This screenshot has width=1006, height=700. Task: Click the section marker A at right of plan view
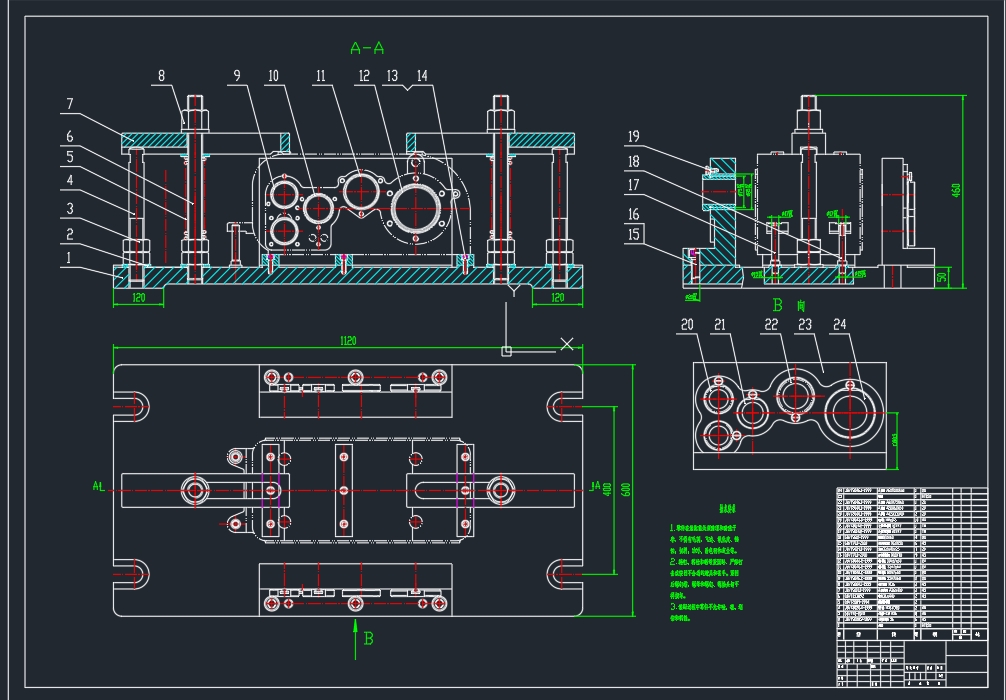pos(595,486)
